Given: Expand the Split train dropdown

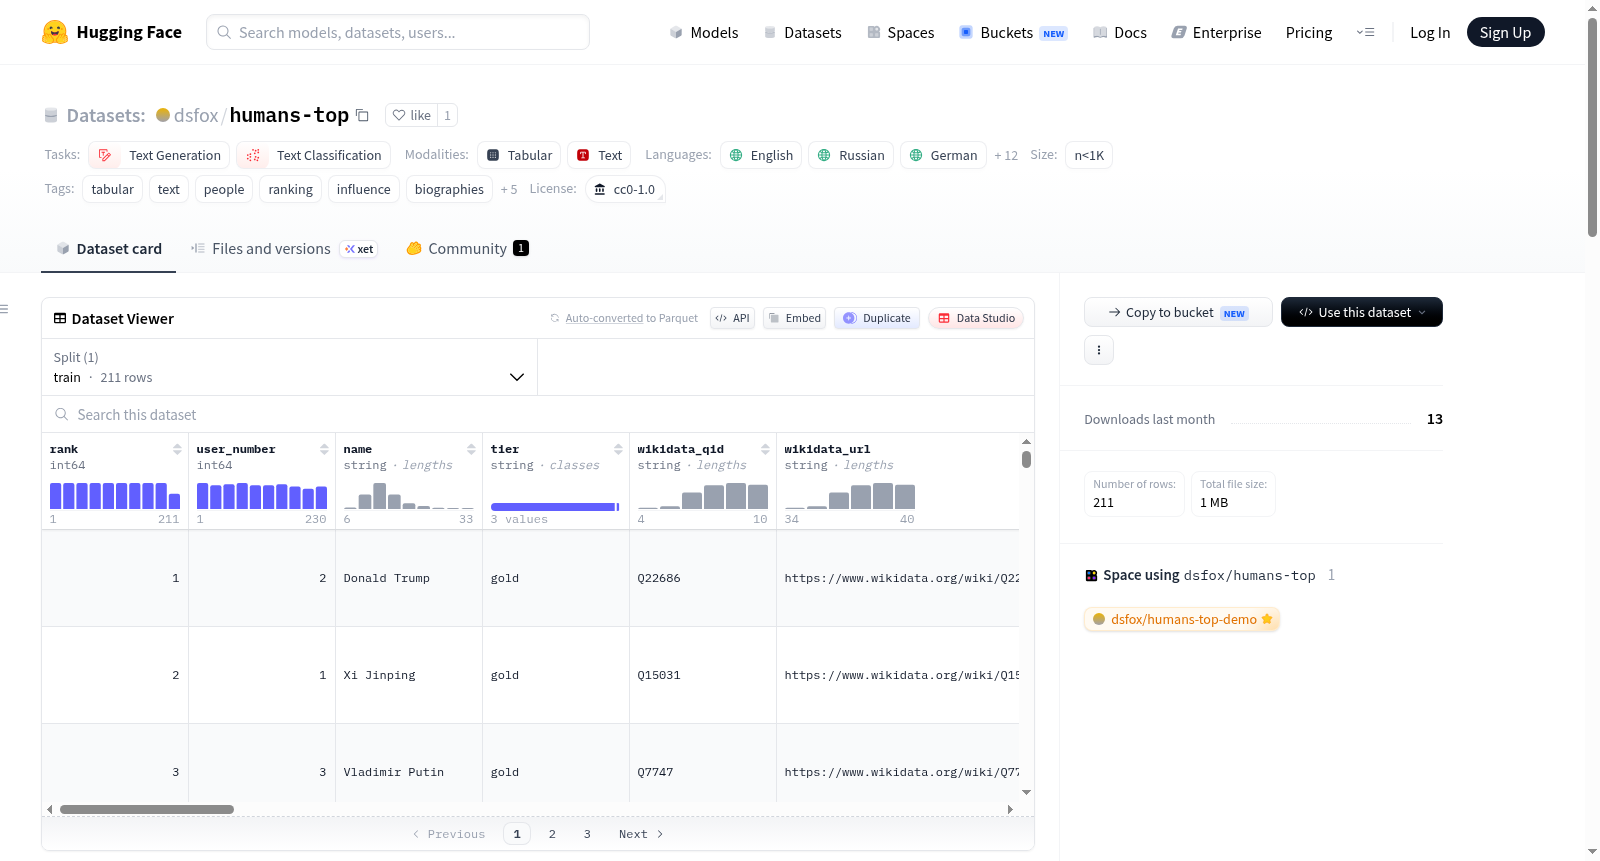Looking at the screenshot, I should pyautogui.click(x=290, y=367).
